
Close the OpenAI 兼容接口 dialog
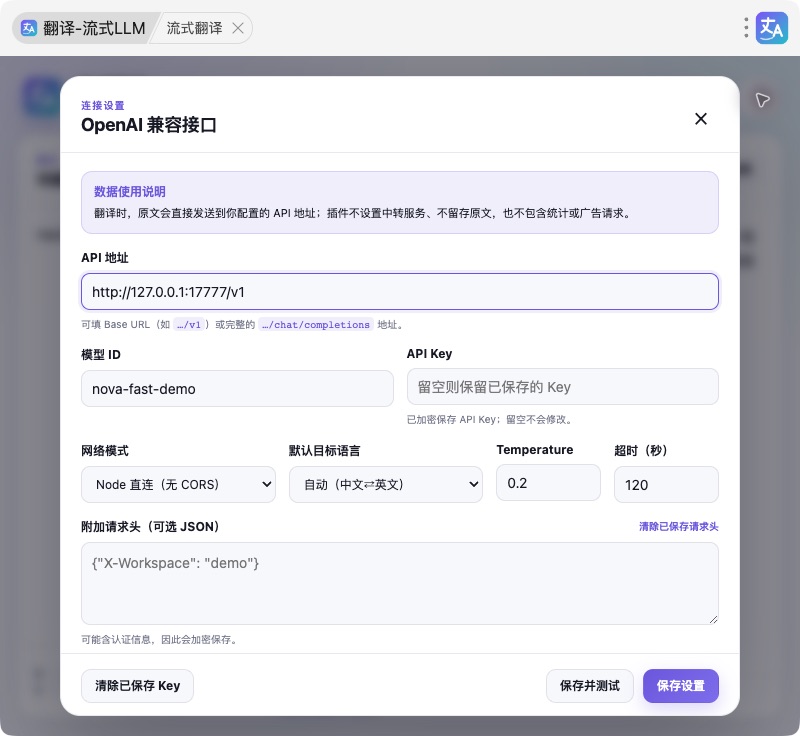[701, 119]
